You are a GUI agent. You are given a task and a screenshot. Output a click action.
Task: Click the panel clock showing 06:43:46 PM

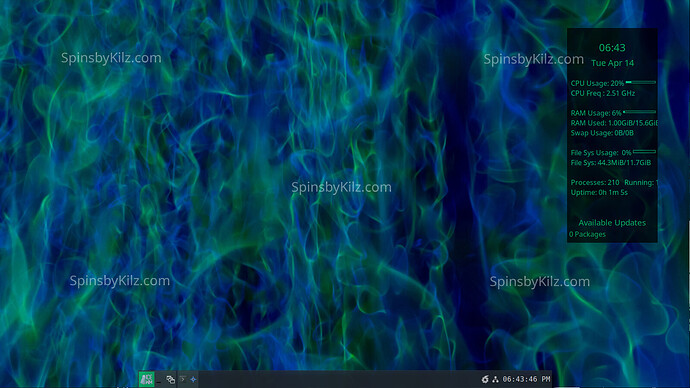526,379
